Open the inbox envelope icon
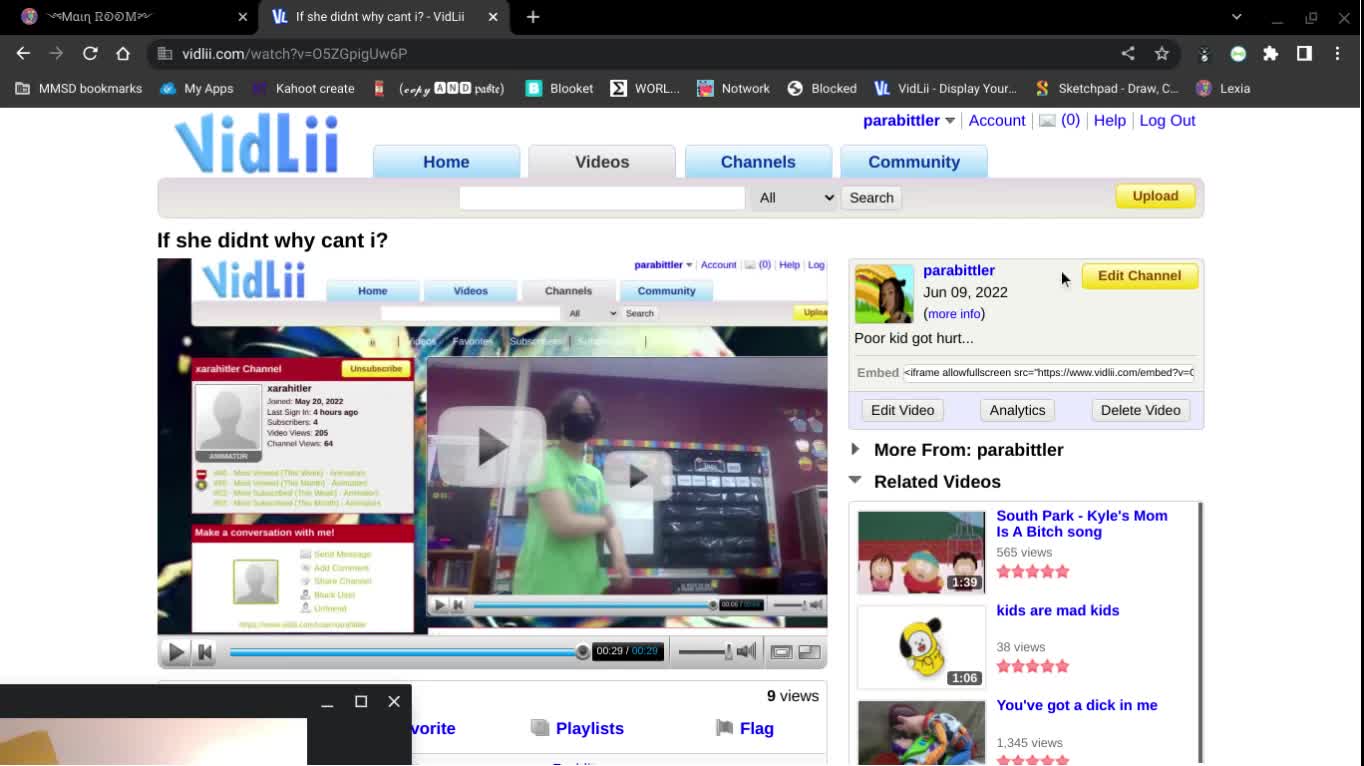Viewport: 1364px width, 766px height. [x=1047, y=120]
